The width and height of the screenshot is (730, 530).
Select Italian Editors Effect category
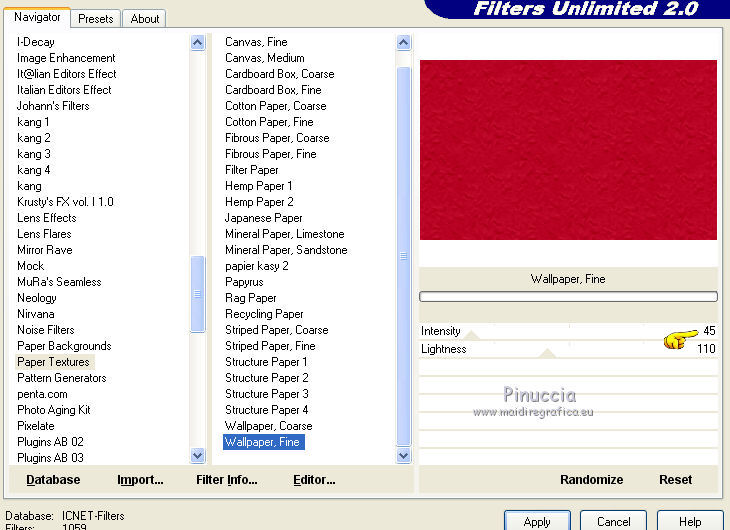pyautogui.click(x=64, y=89)
